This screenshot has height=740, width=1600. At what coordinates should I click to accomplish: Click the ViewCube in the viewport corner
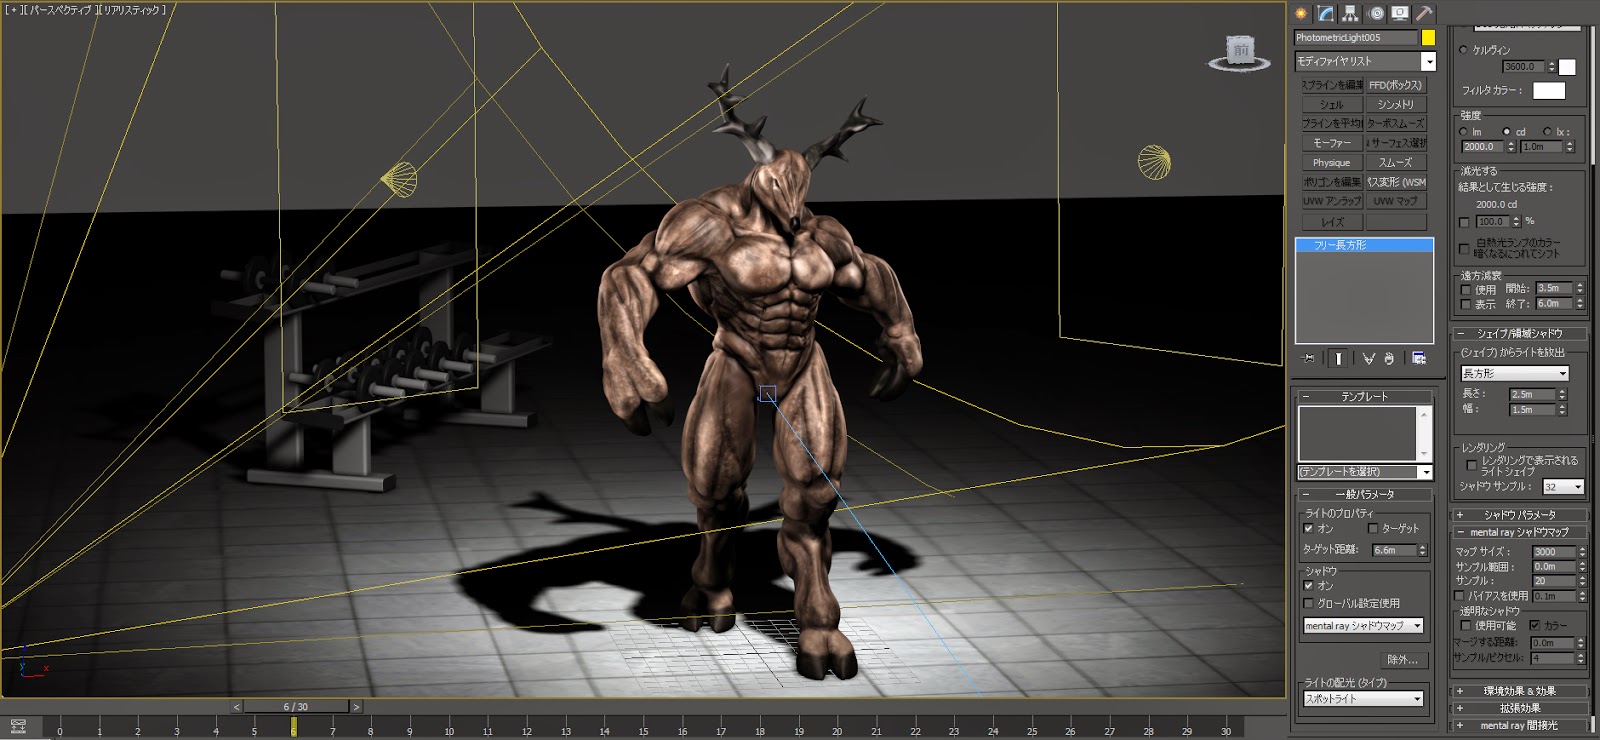point(1240,52)
